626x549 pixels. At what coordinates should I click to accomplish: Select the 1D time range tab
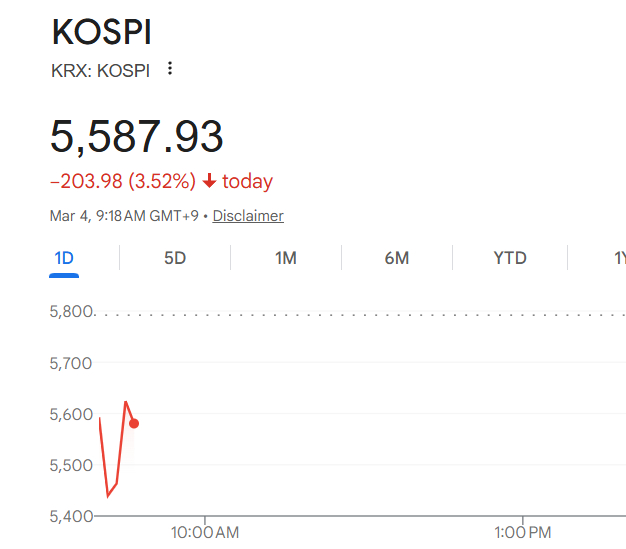pyautogui.click(x=64, y=258)
